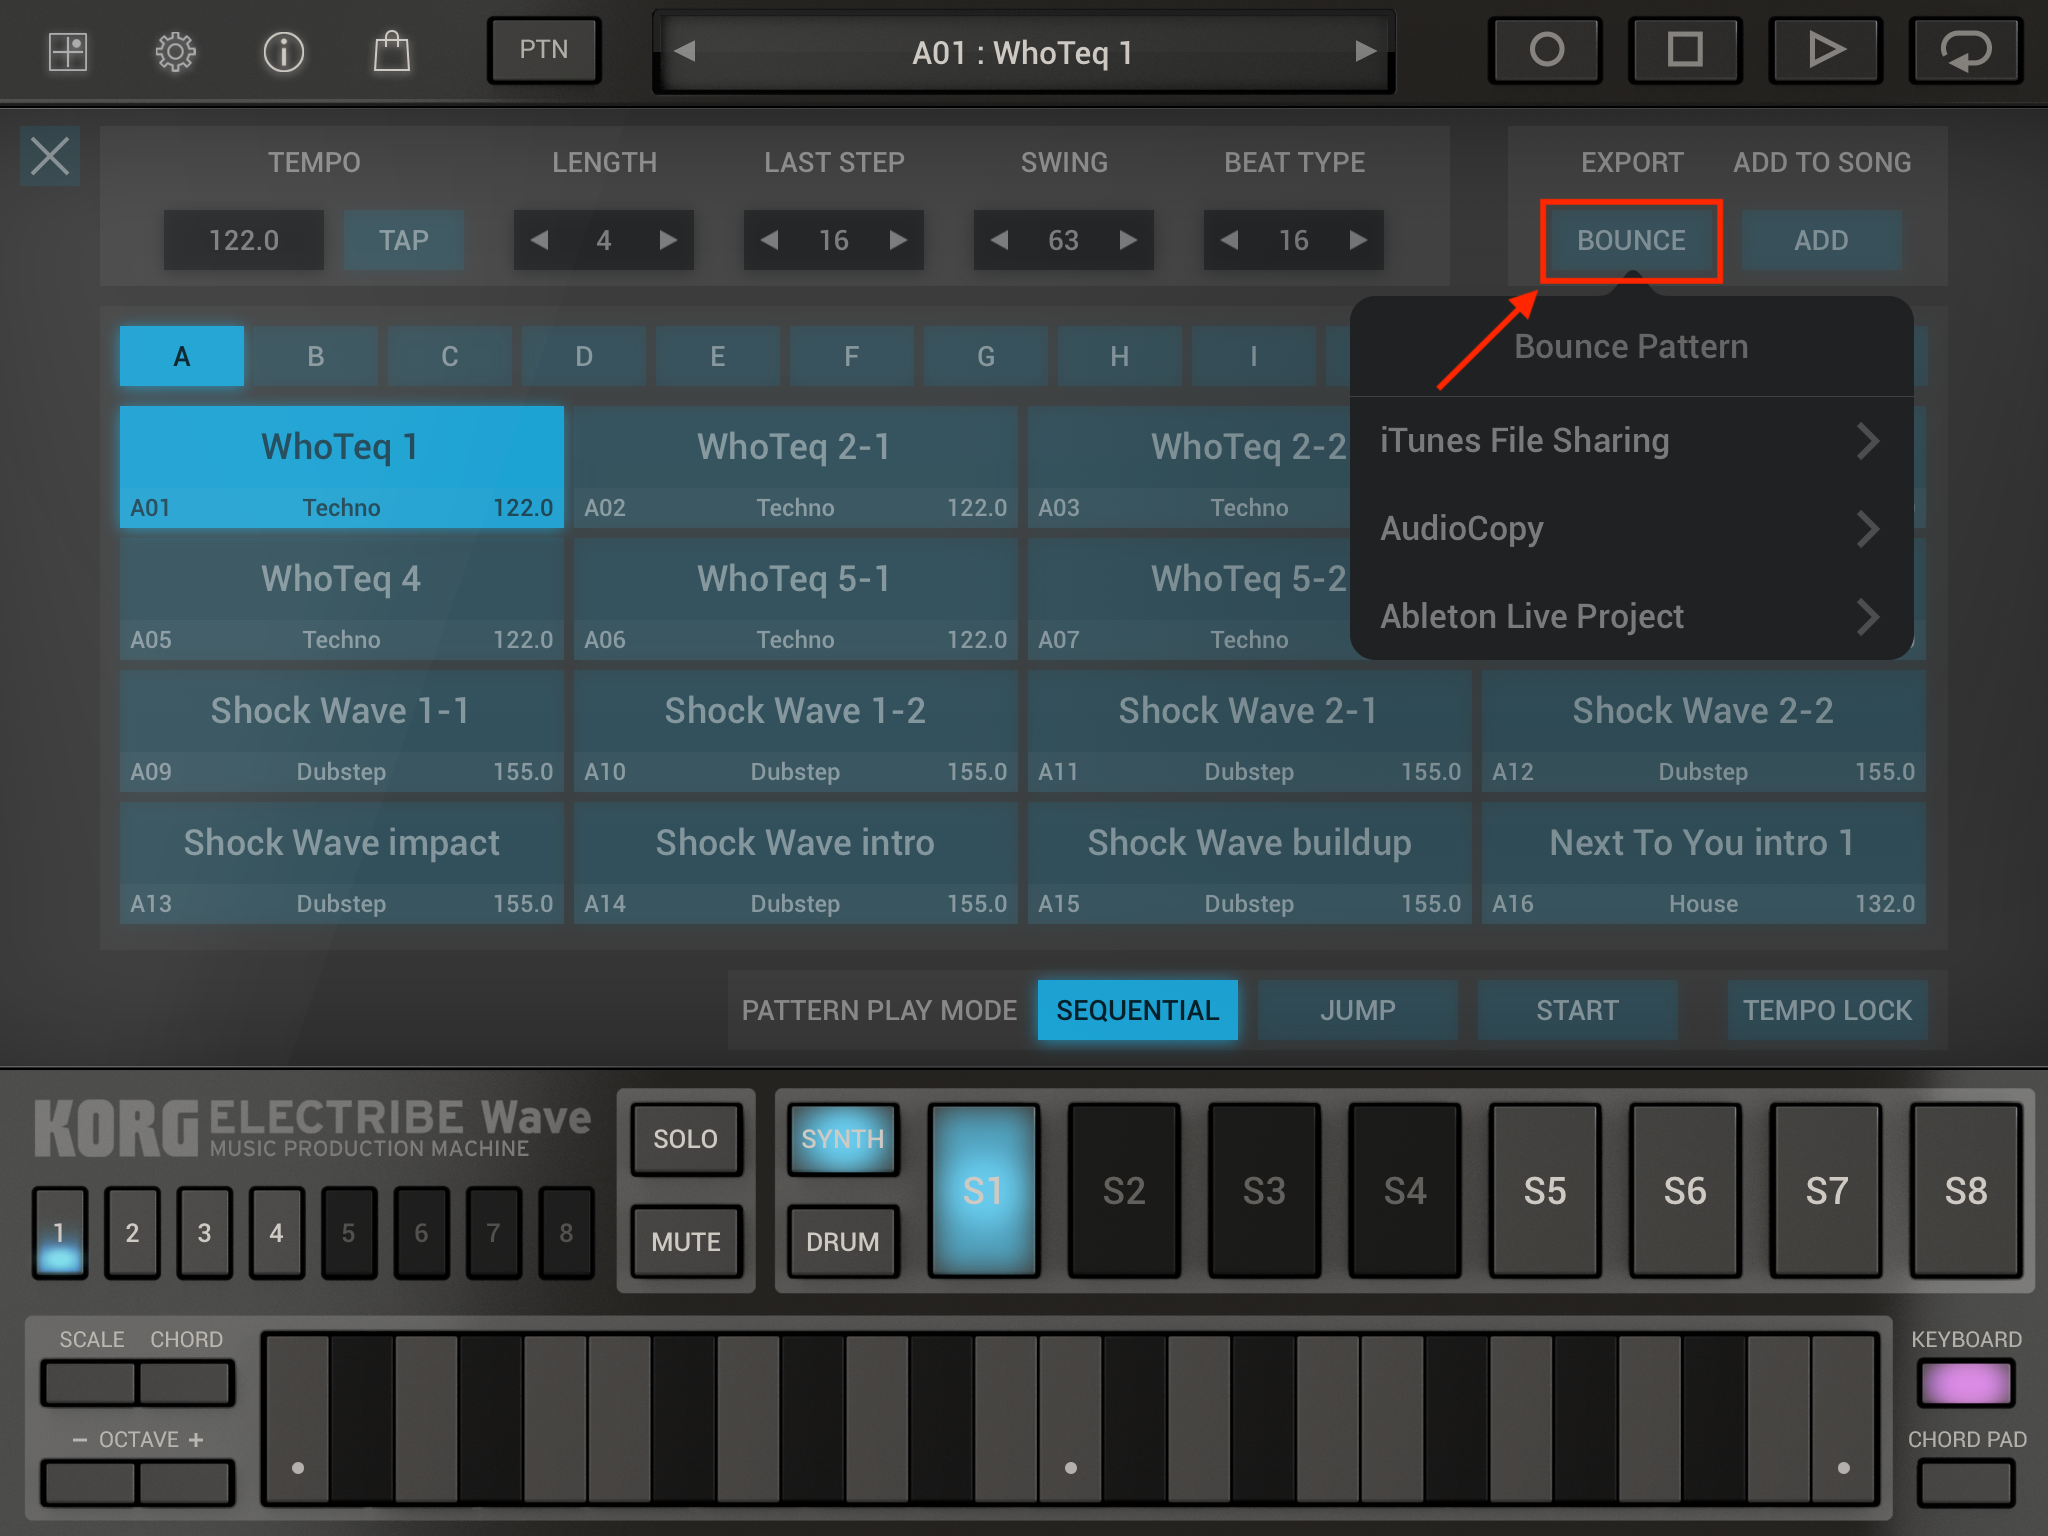Set play mode to JUMP
This screenshot has height=1536, width=2048.
[1358, 1010]
